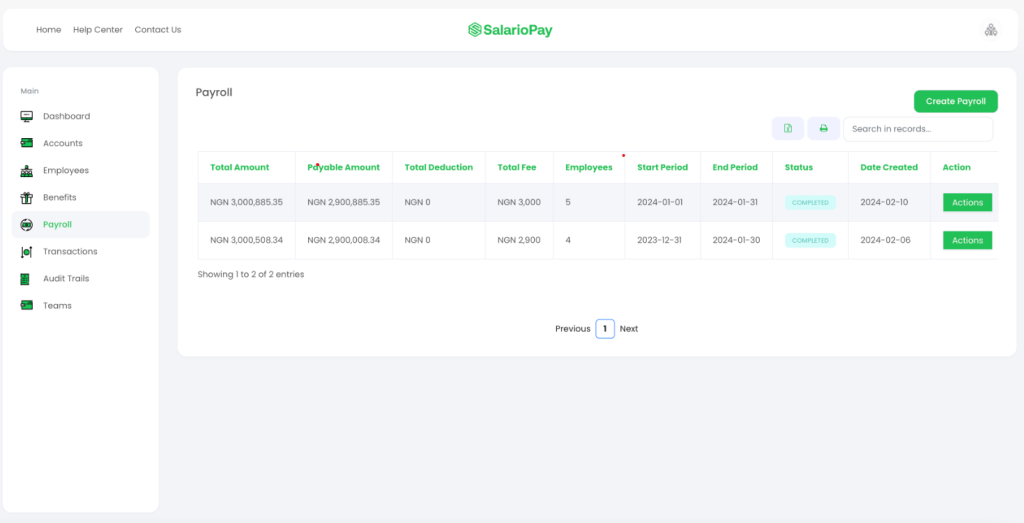This screenshot has height=523, width=1024.
Task: Open Actions dropdown for 2024-02-06 payroll
Action: 967,240
